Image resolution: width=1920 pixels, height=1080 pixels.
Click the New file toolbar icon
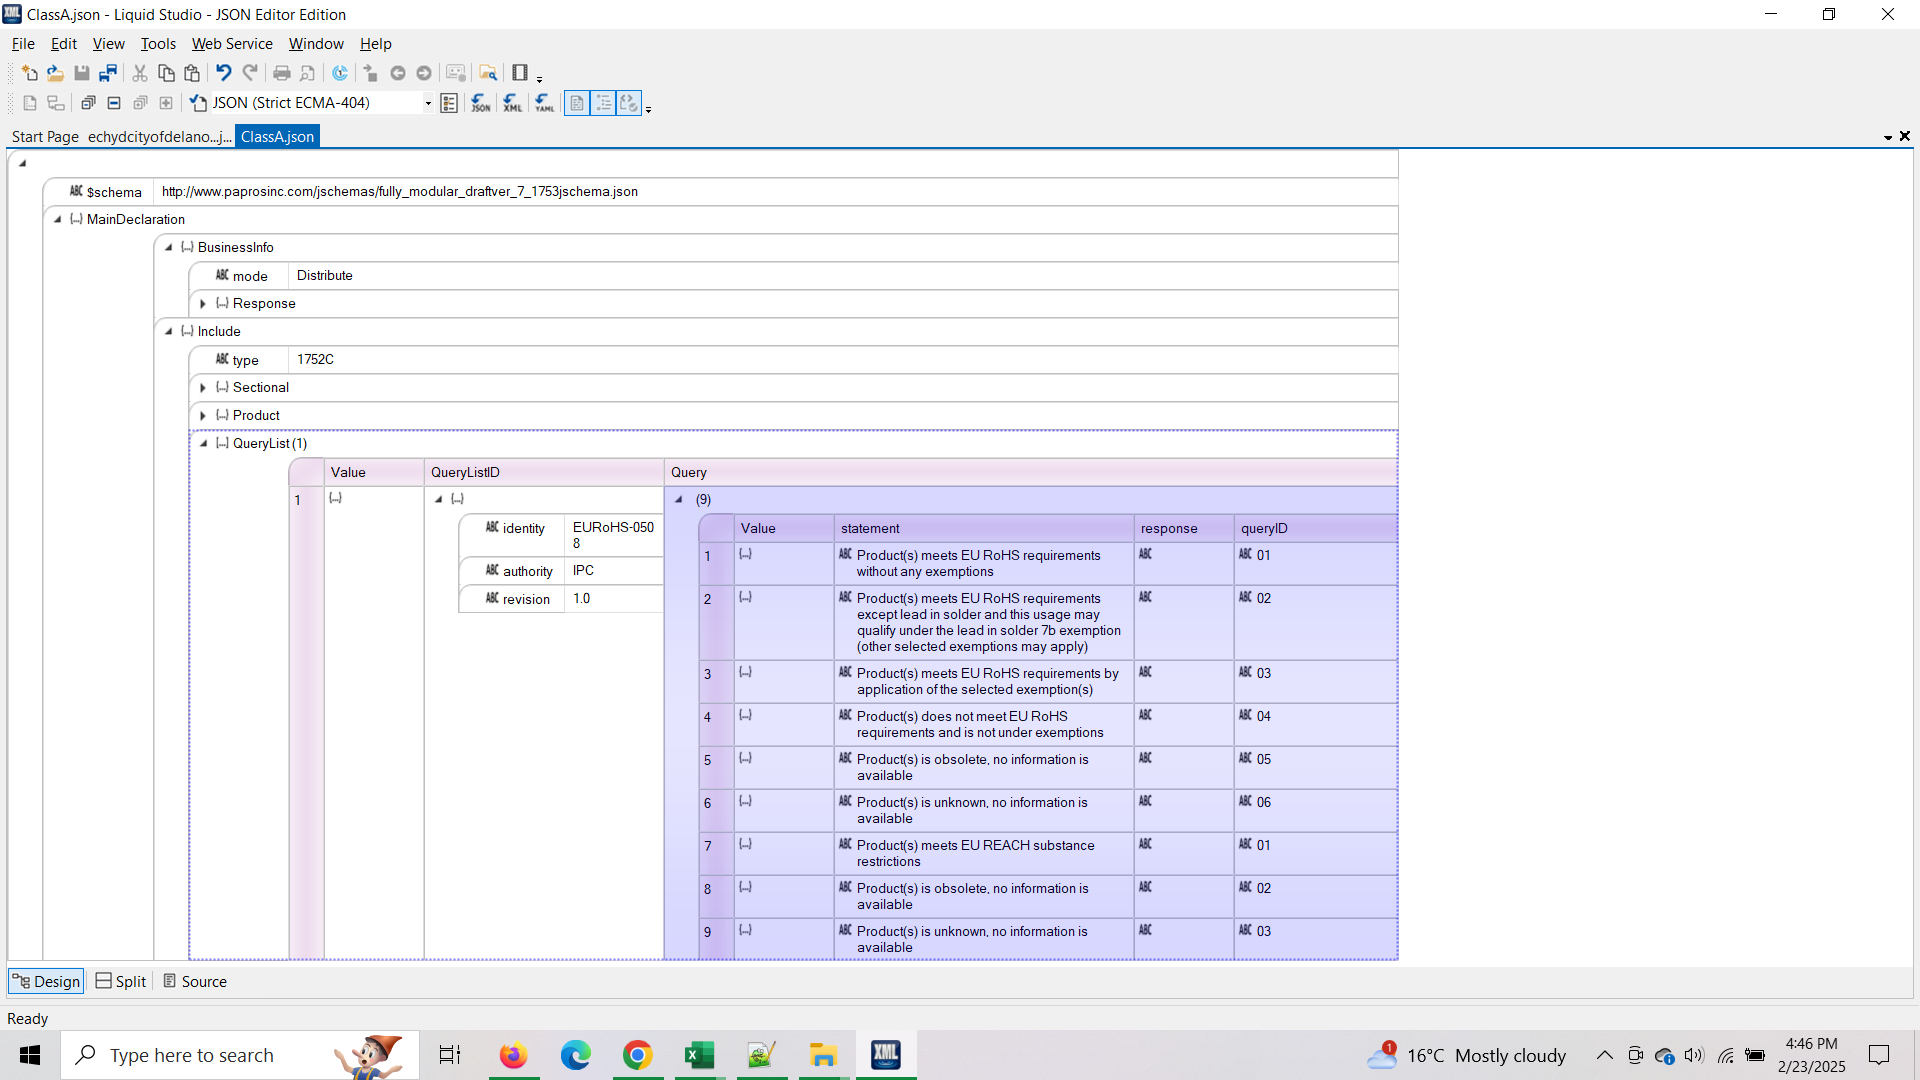coord(29,73)
